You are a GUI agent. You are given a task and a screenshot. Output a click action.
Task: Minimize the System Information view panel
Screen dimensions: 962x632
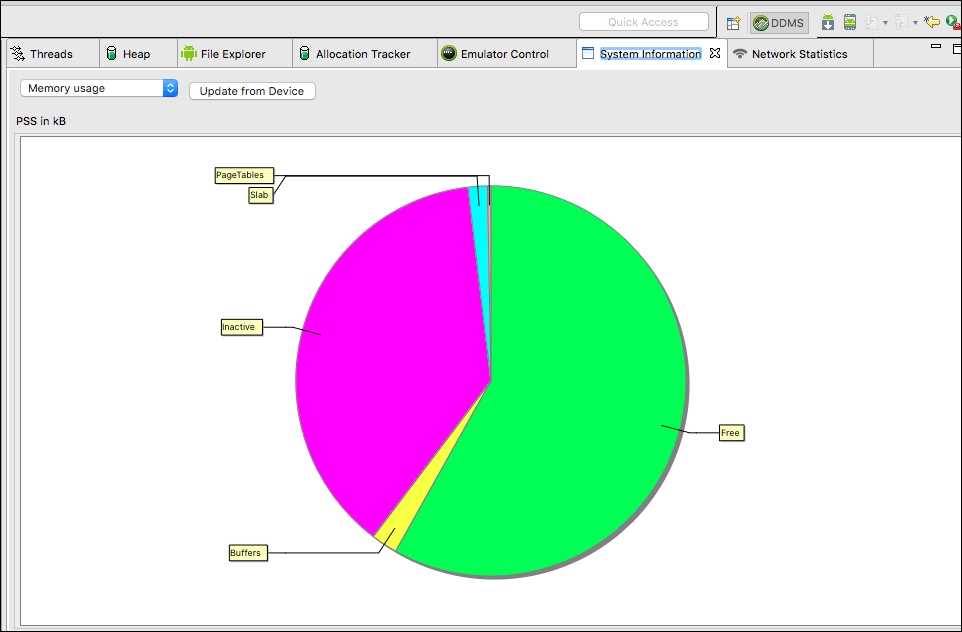(936, 46)
